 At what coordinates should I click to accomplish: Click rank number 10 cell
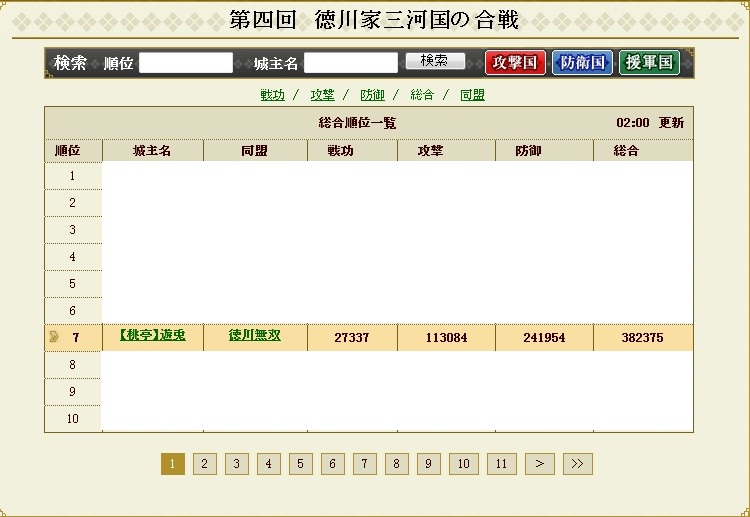(x=73, y=418)
